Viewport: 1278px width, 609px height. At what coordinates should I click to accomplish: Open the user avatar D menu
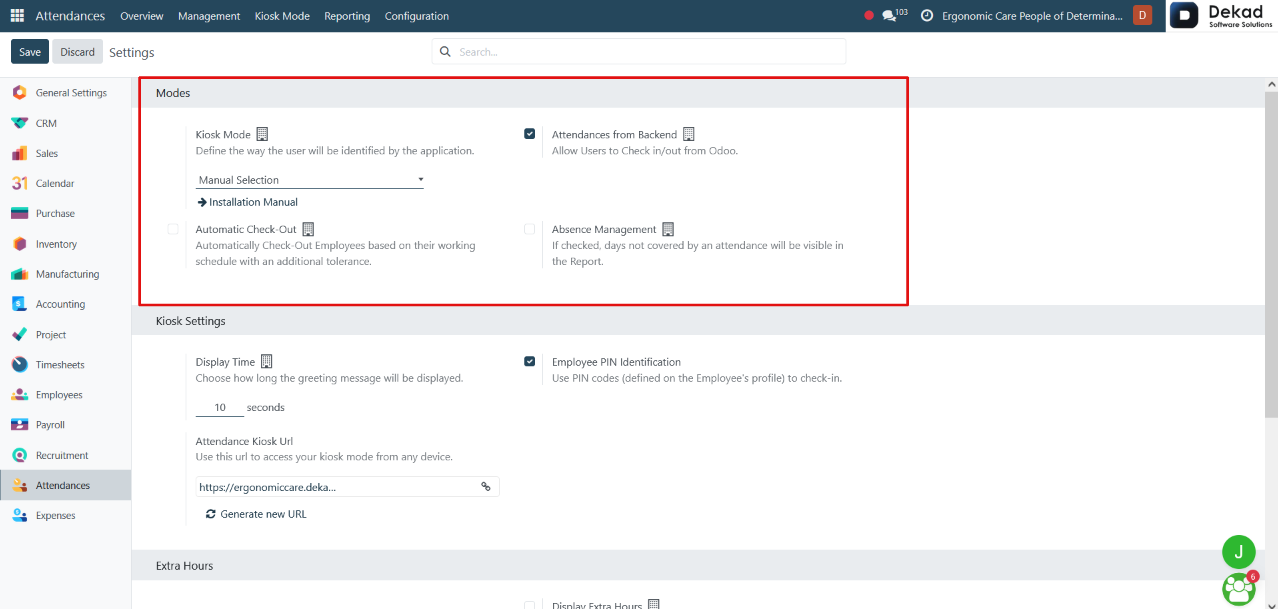(x=1142, y=16)
